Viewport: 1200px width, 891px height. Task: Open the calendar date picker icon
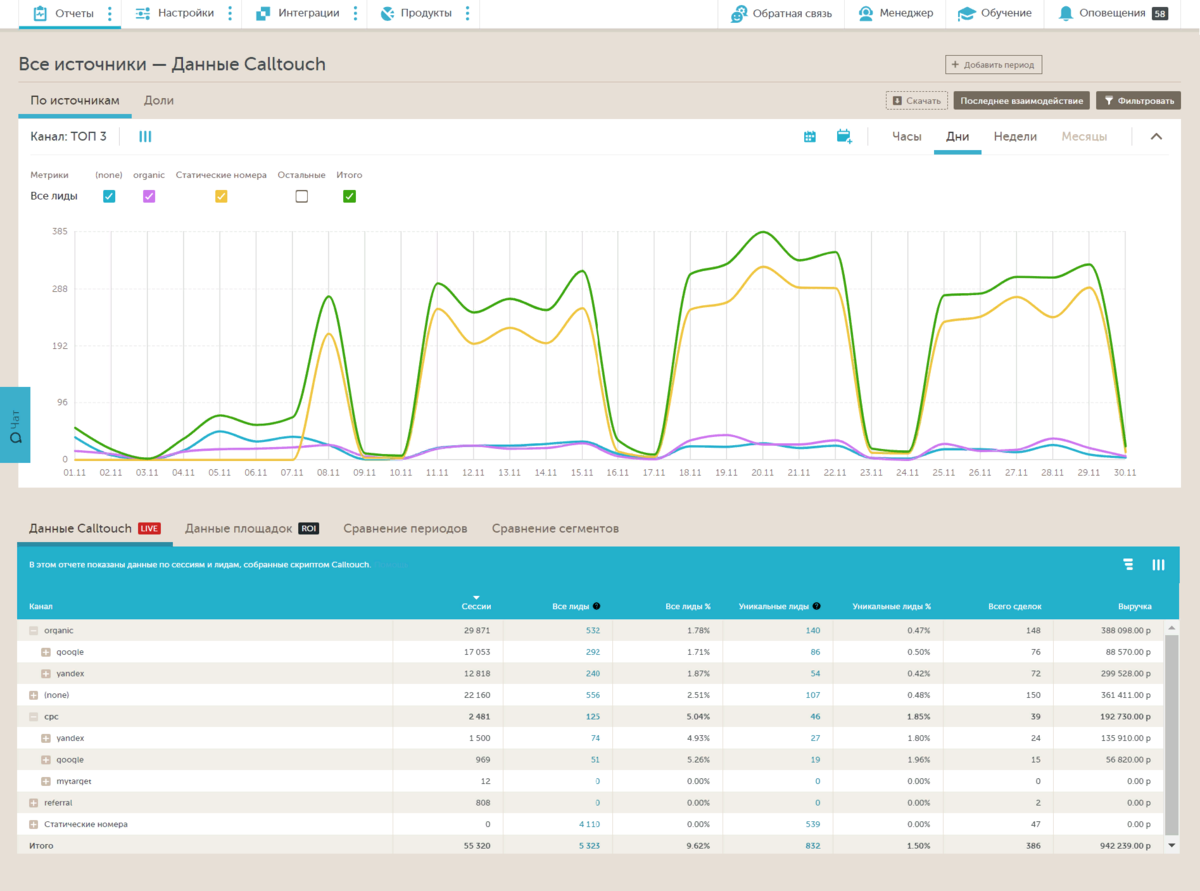[x=811, y=136]
